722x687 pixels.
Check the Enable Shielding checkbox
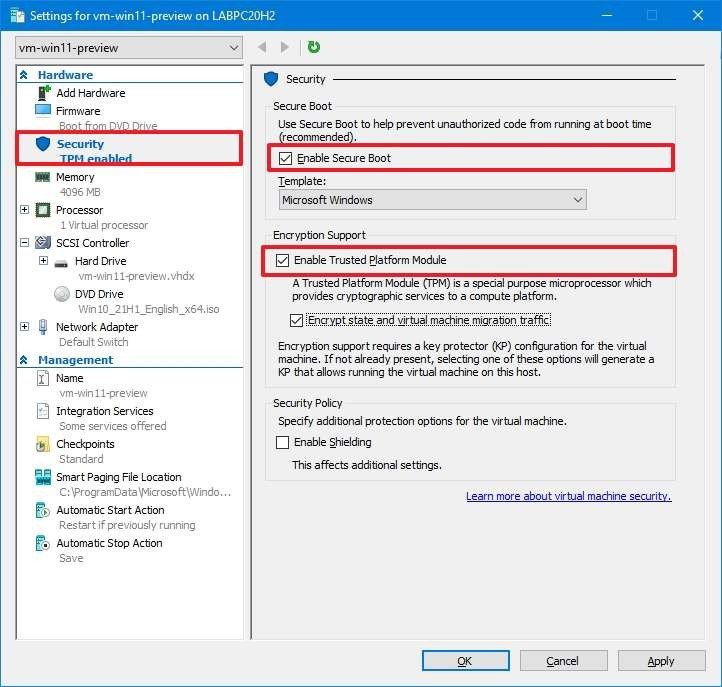282,442
